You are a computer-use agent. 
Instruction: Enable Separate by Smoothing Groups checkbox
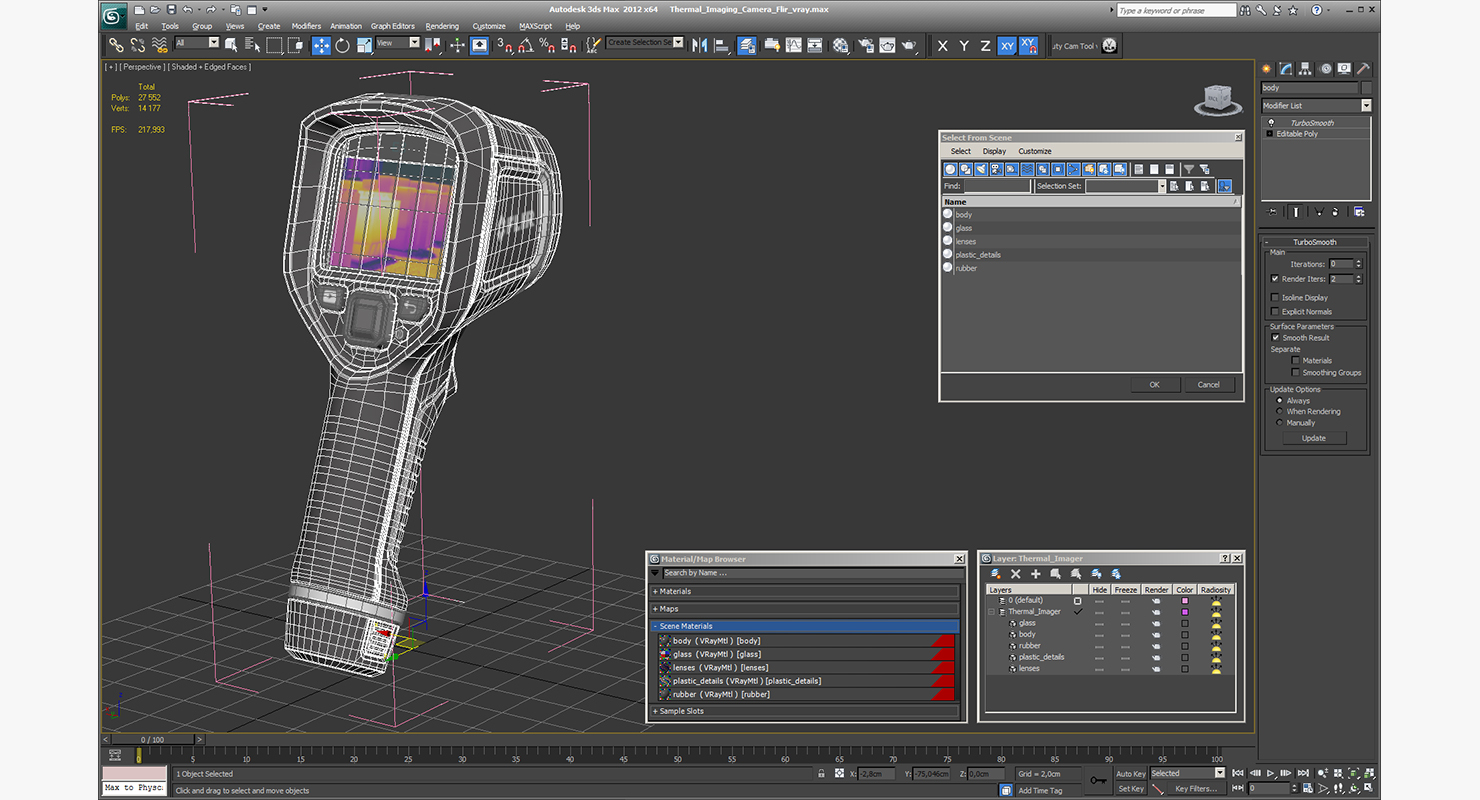tap(1296, 372)
